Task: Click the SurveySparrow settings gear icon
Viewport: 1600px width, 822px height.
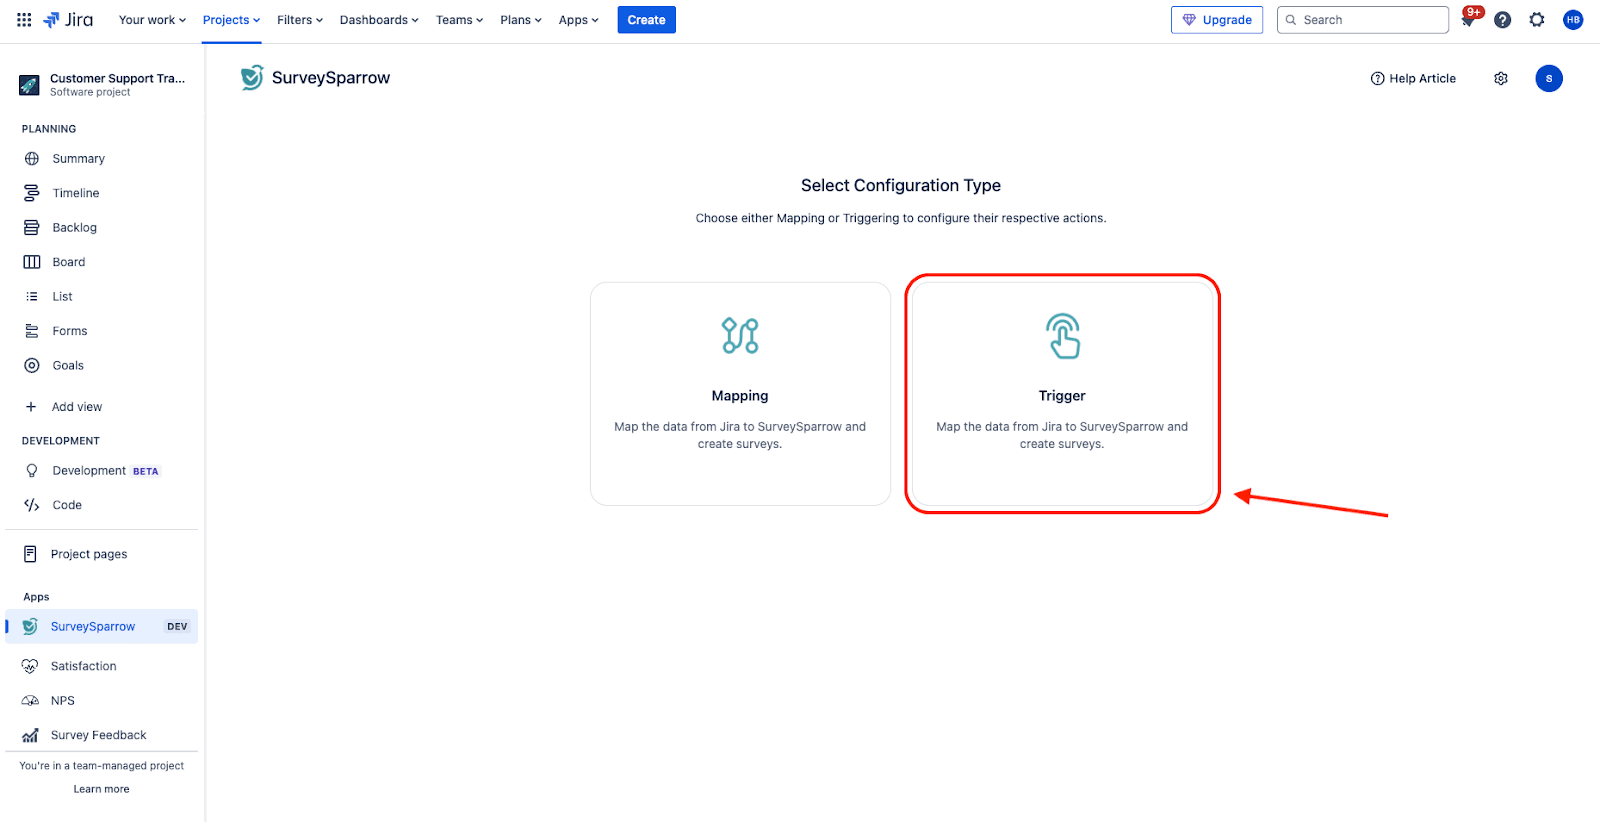Action: [1501, 79]
